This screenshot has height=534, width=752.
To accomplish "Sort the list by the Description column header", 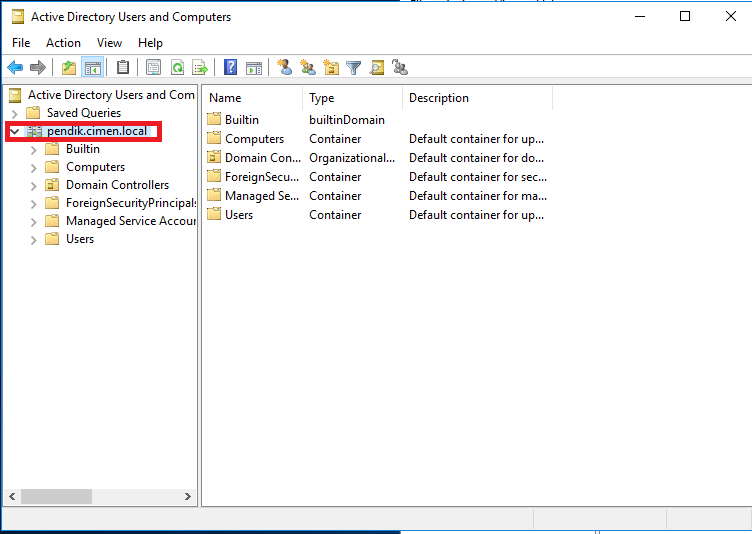I will click(478, 98).
